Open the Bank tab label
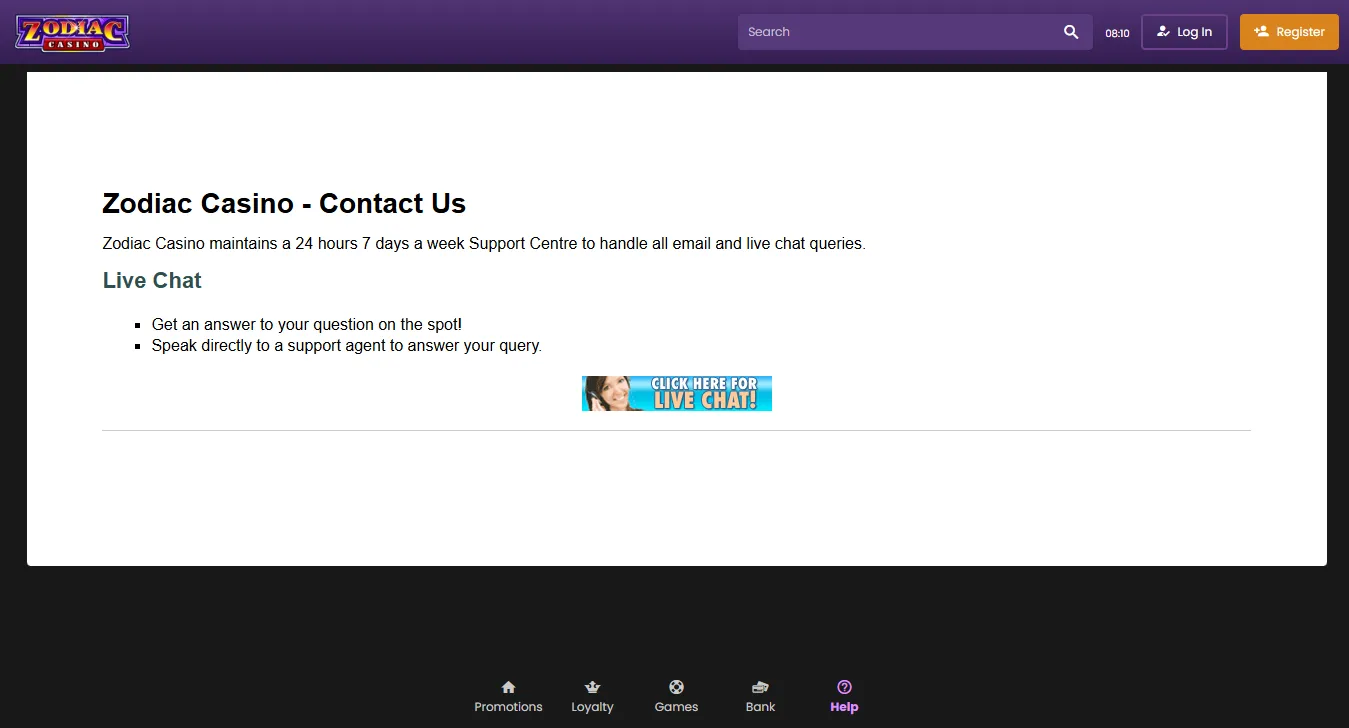The width and height of the screenshot is (1349, 728). pos(760,707)
